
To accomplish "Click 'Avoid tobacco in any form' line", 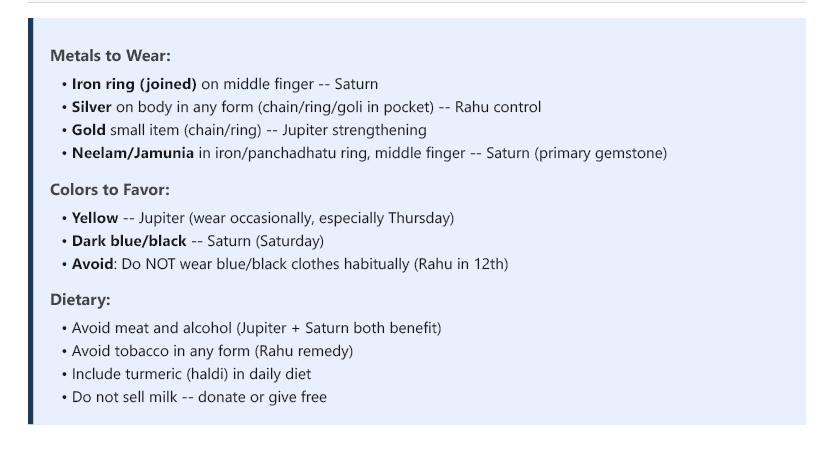I will (212, 352).
